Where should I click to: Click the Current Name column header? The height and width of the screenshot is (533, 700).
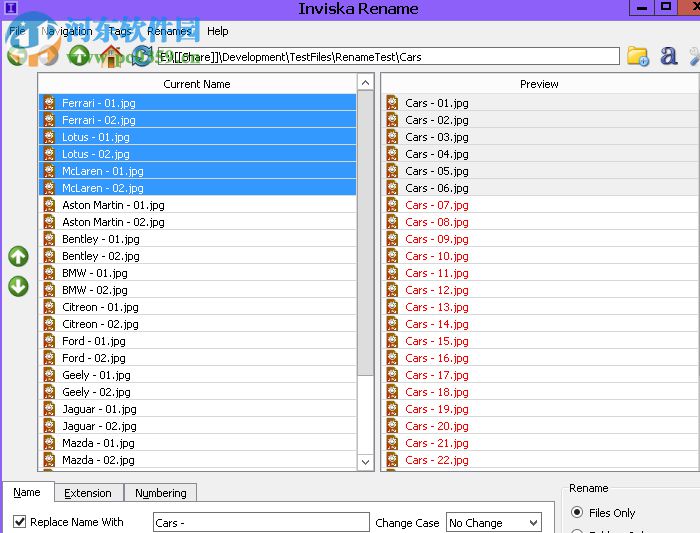(197, 84)
